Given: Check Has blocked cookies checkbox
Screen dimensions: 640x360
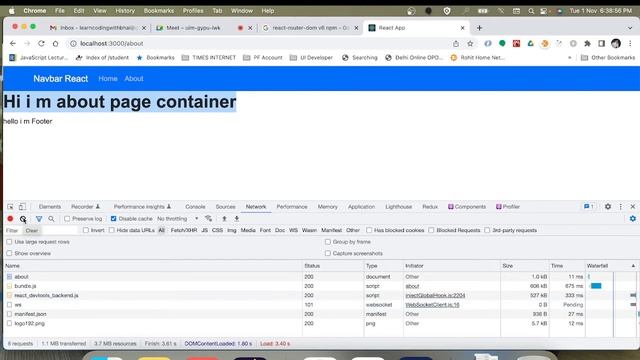Looking at the screenshot, I should (x=369, y=230).
